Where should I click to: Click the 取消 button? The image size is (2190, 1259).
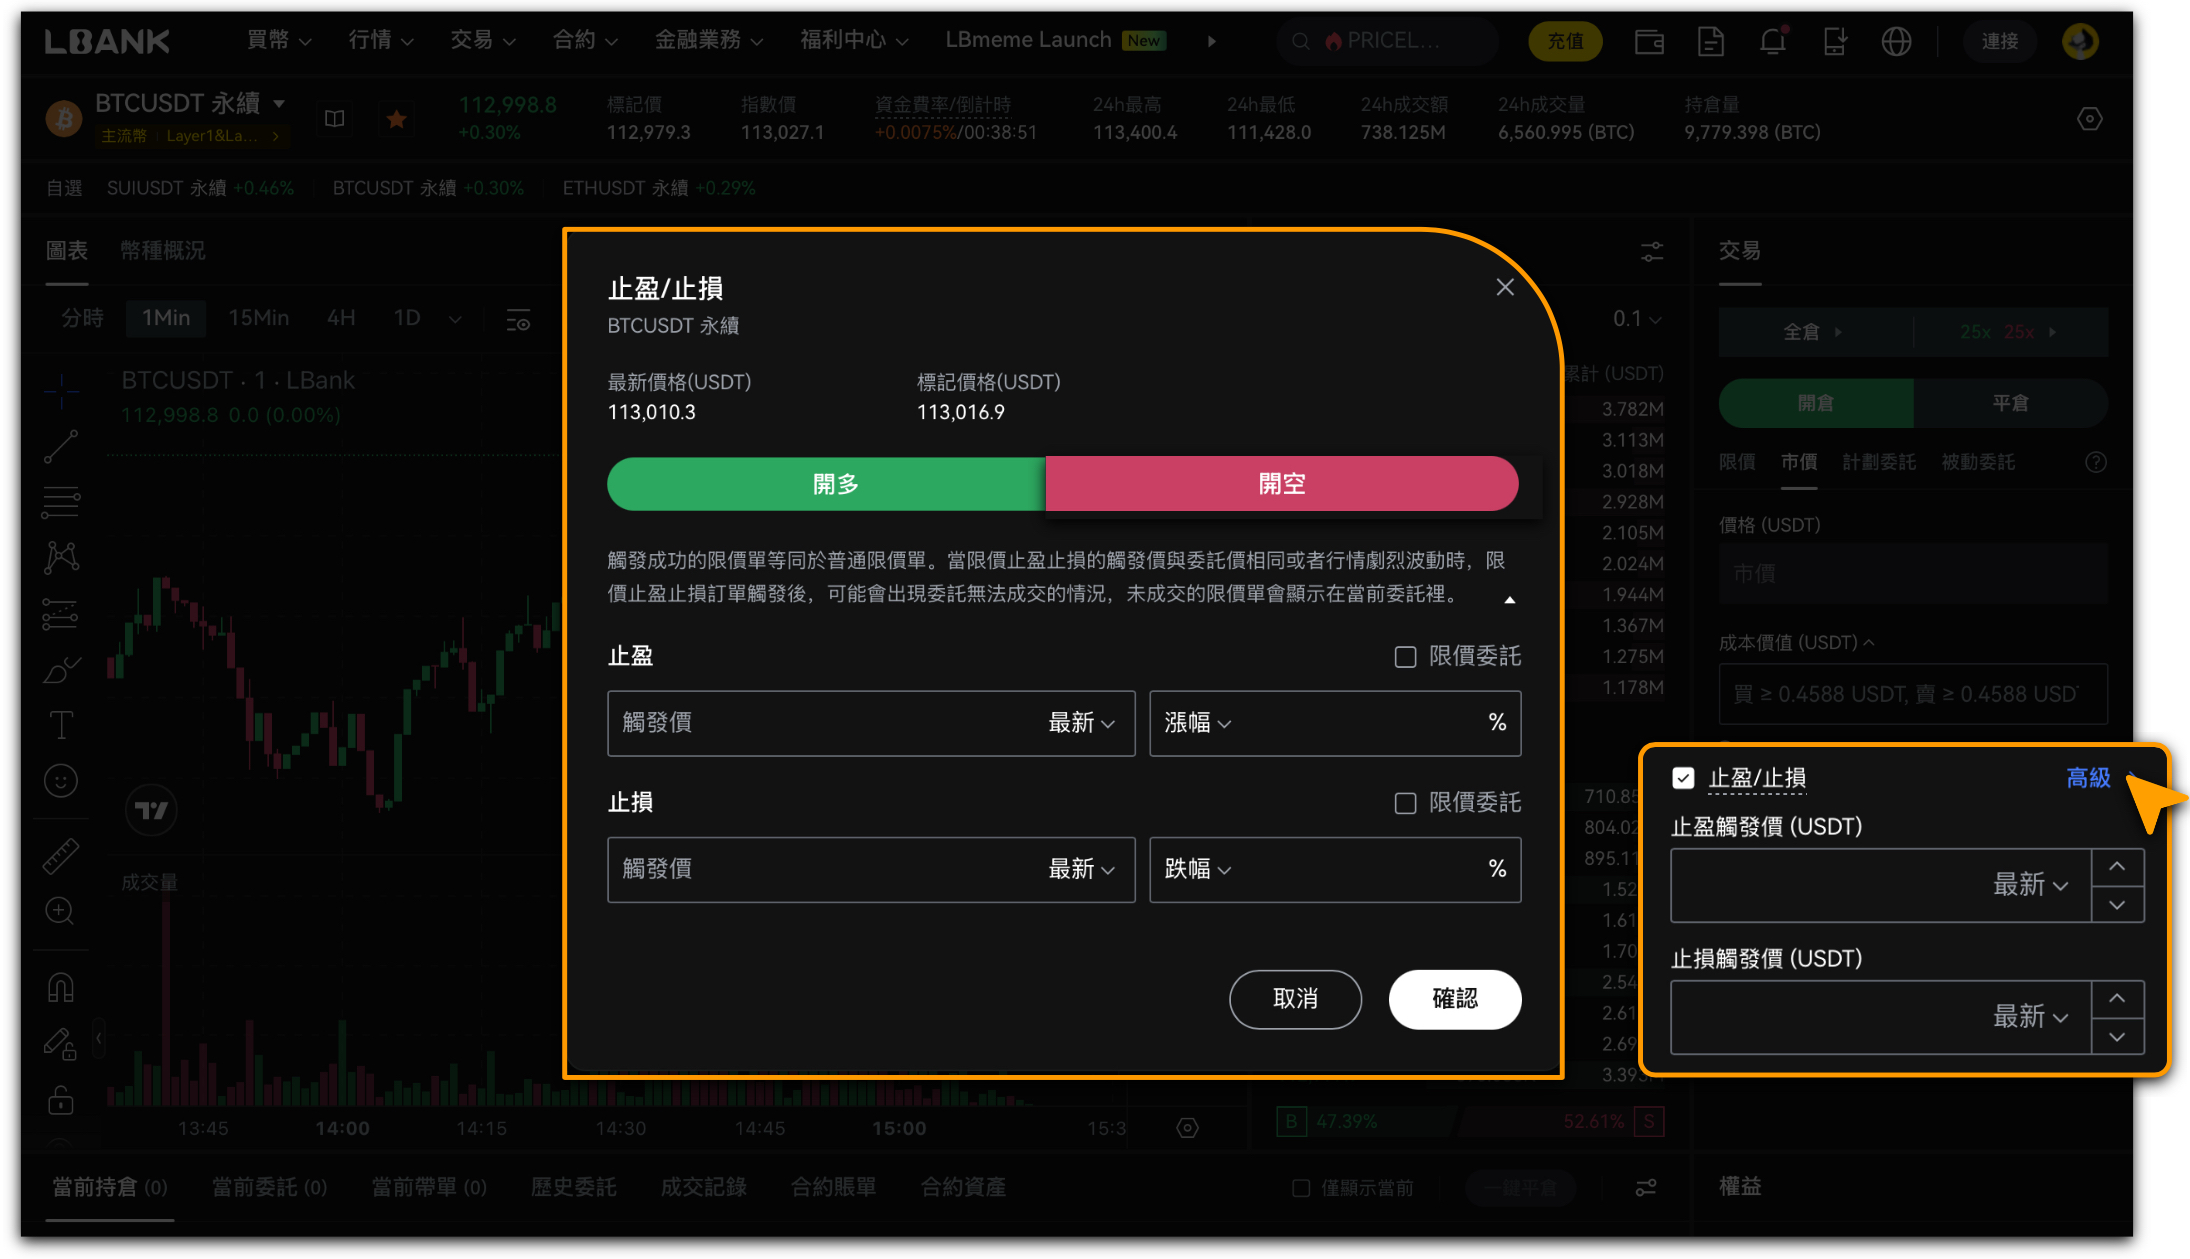pyautogui.click(x=1295, y=999)
